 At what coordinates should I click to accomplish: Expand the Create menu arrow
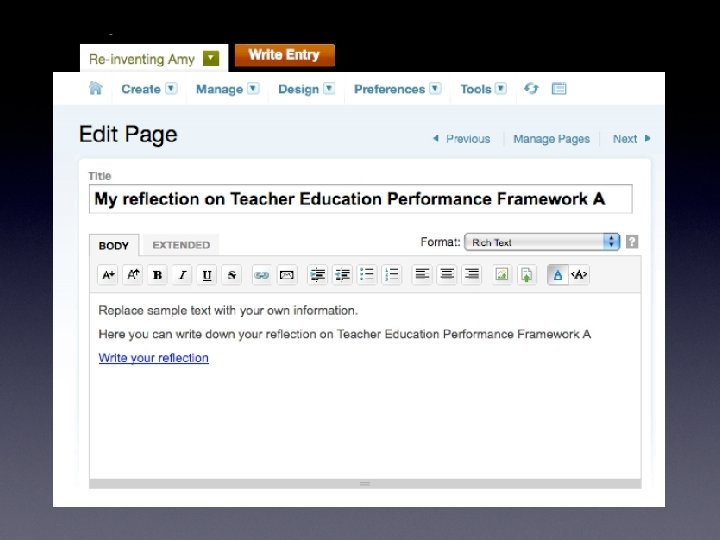click(x=171, y=88)
